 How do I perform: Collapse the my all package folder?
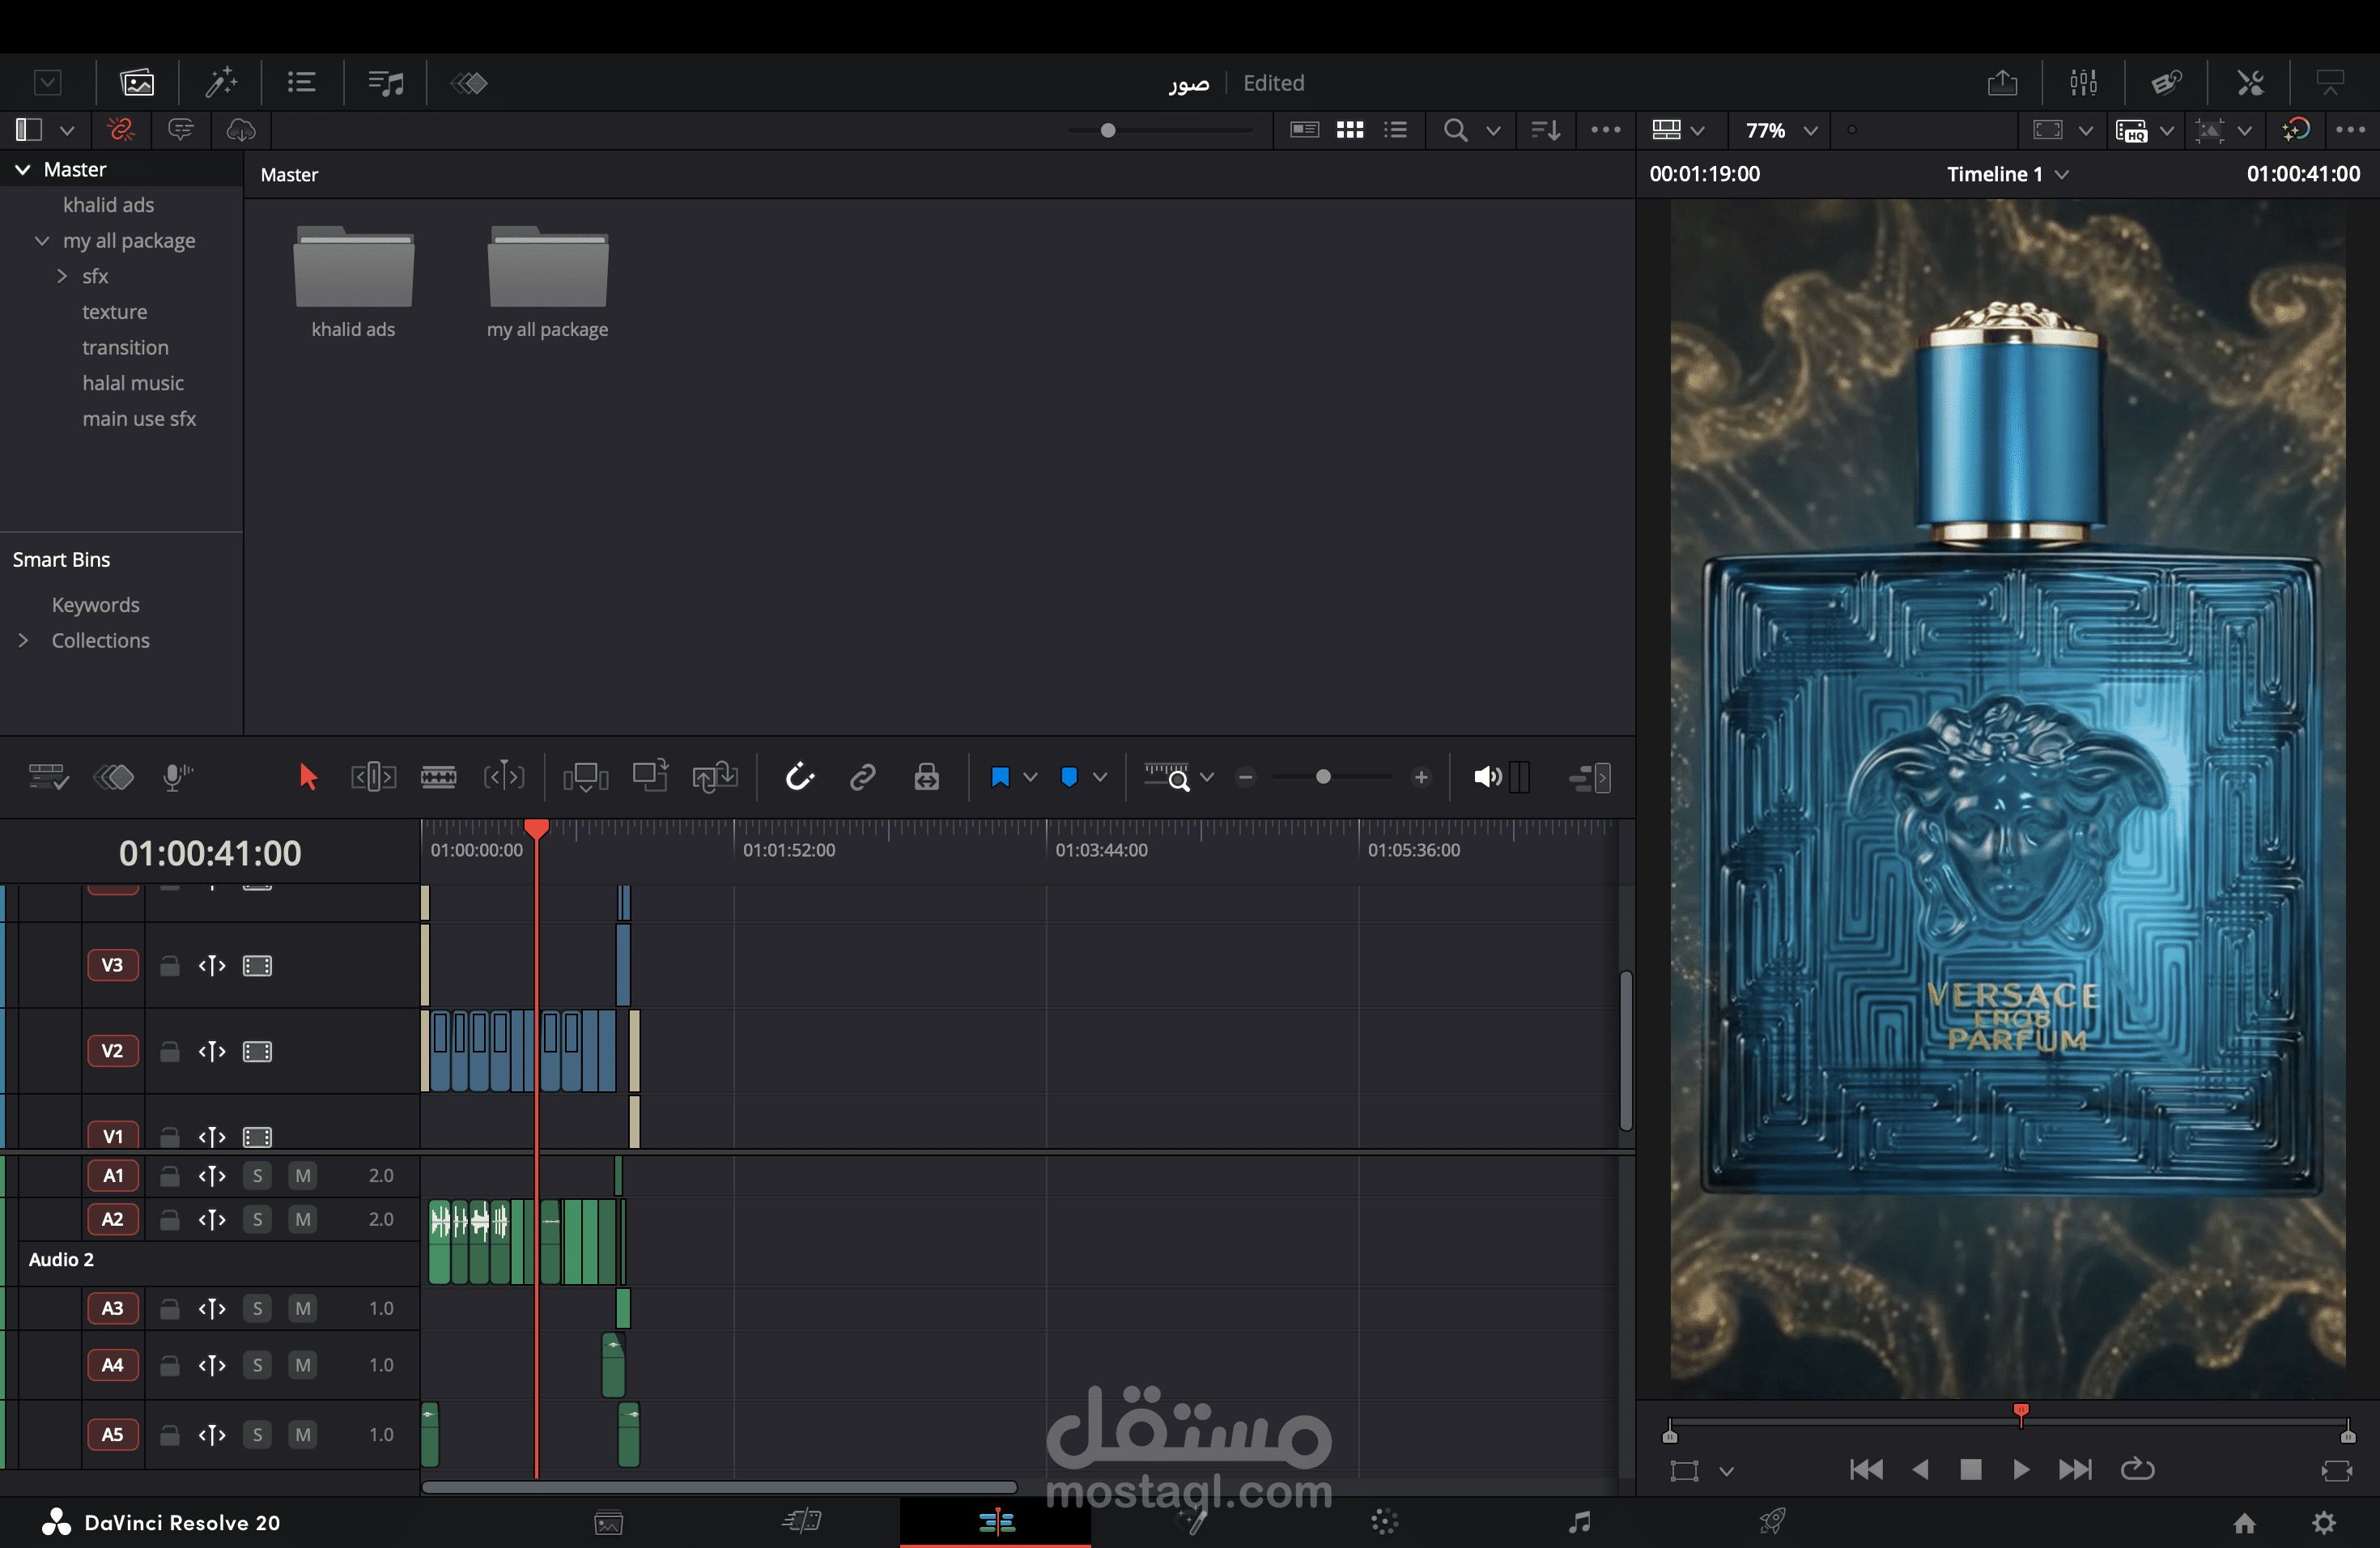pyautogui.click(x=42, y=240)
